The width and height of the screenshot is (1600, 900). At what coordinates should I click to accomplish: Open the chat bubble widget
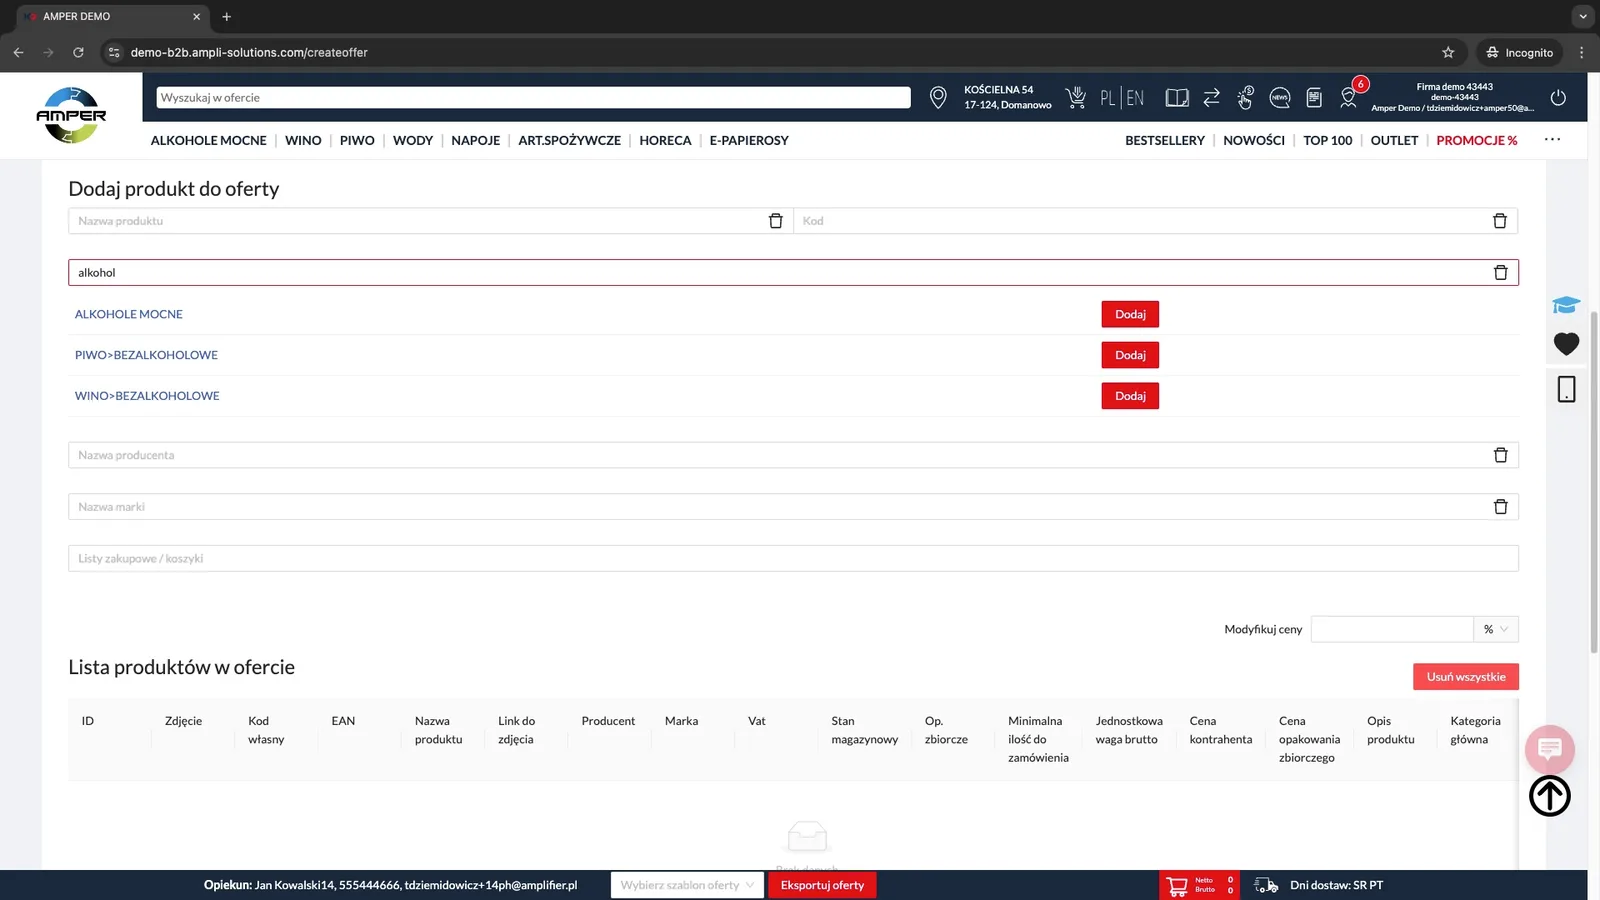pyautogui.click(x=1550, y=749)
